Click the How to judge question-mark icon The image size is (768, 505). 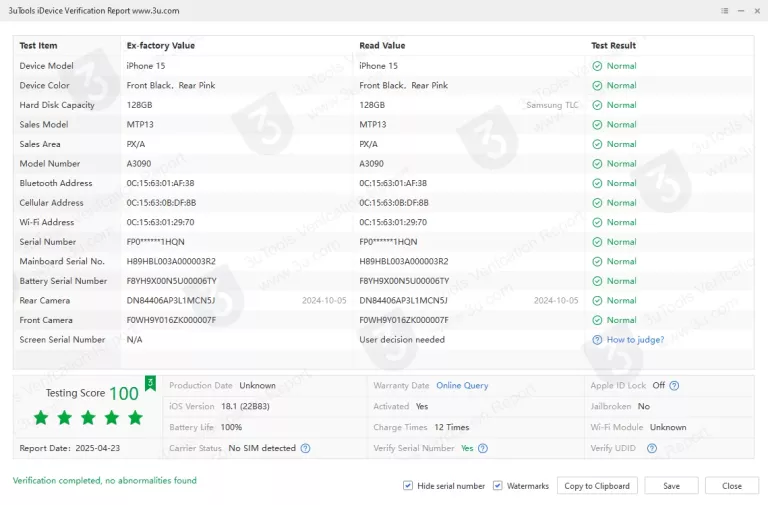[597, 340]
